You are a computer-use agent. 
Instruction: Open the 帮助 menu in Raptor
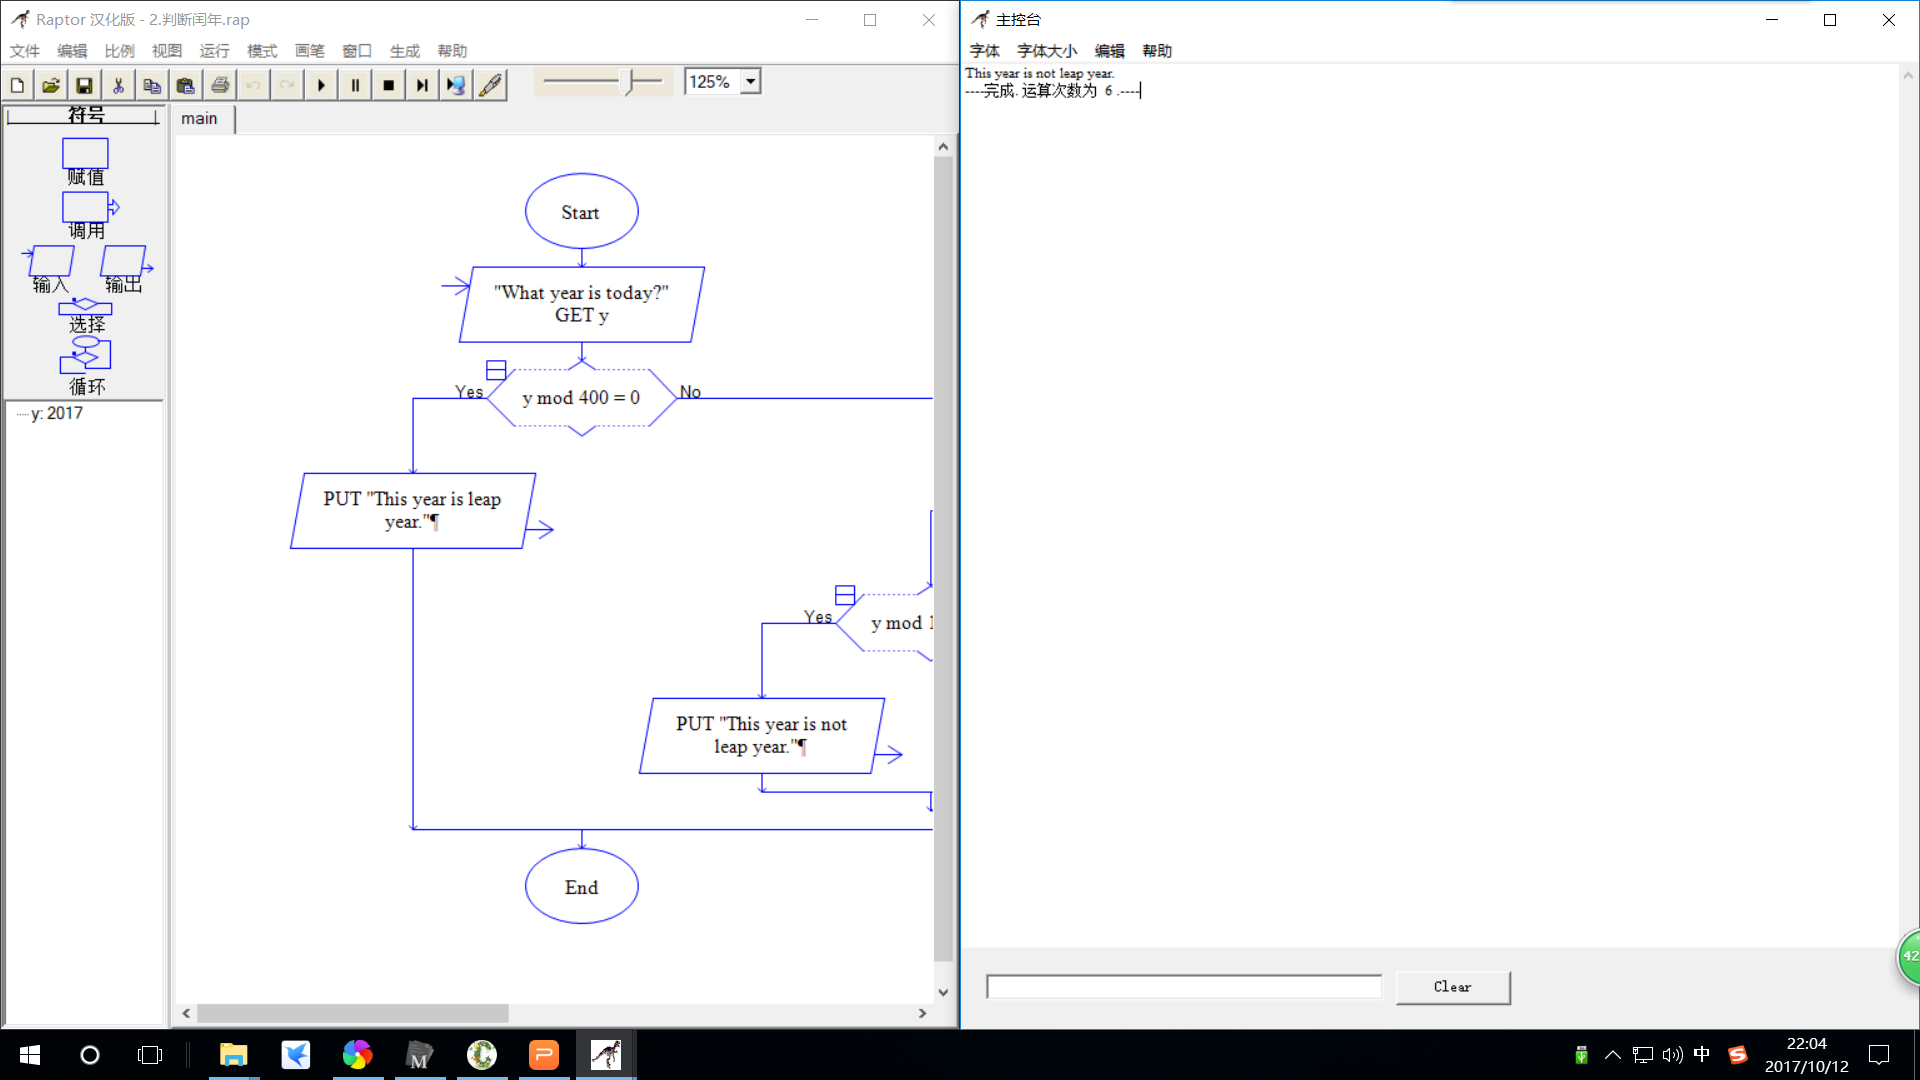coord(452,51)
